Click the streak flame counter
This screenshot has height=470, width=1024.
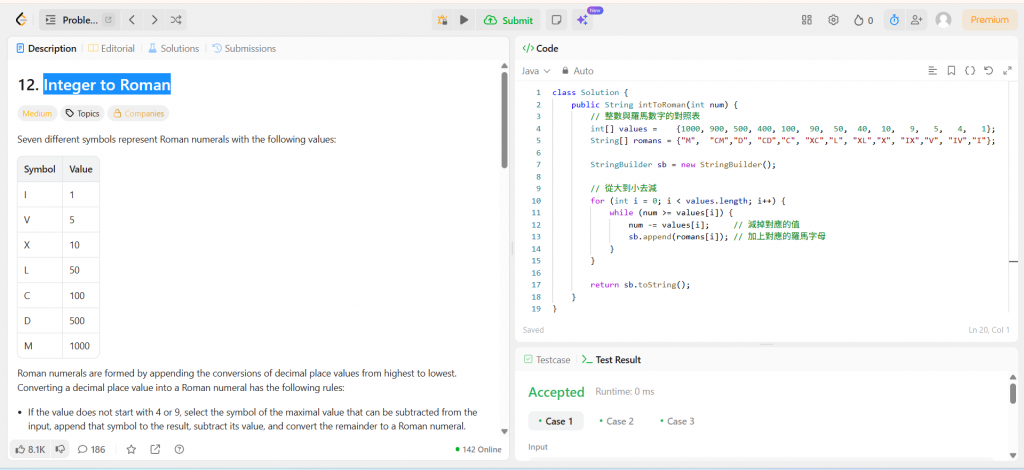(863, 20)
